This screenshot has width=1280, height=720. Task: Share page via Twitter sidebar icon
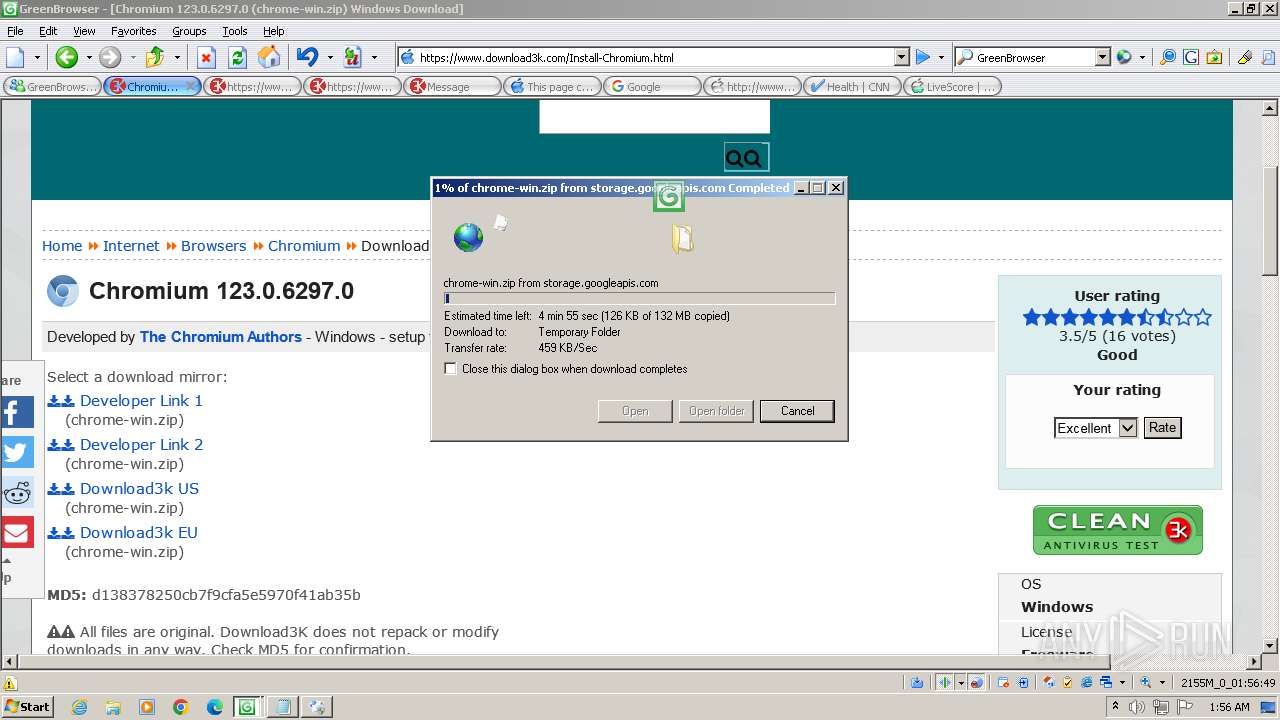point(17,452)
